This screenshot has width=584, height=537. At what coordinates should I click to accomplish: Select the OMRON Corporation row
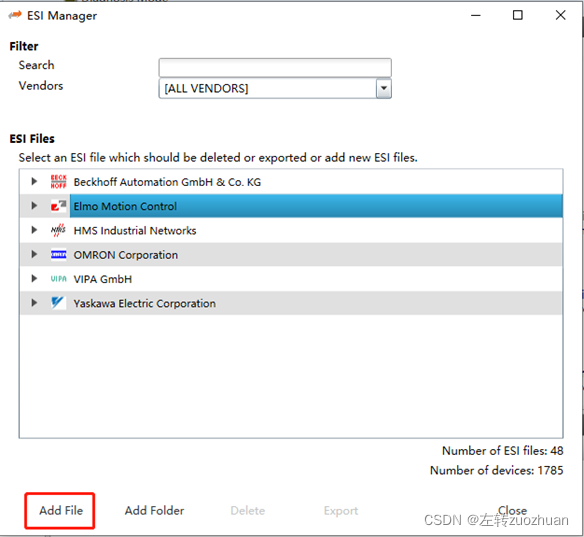pyautogui.click(x=291, y=255)
